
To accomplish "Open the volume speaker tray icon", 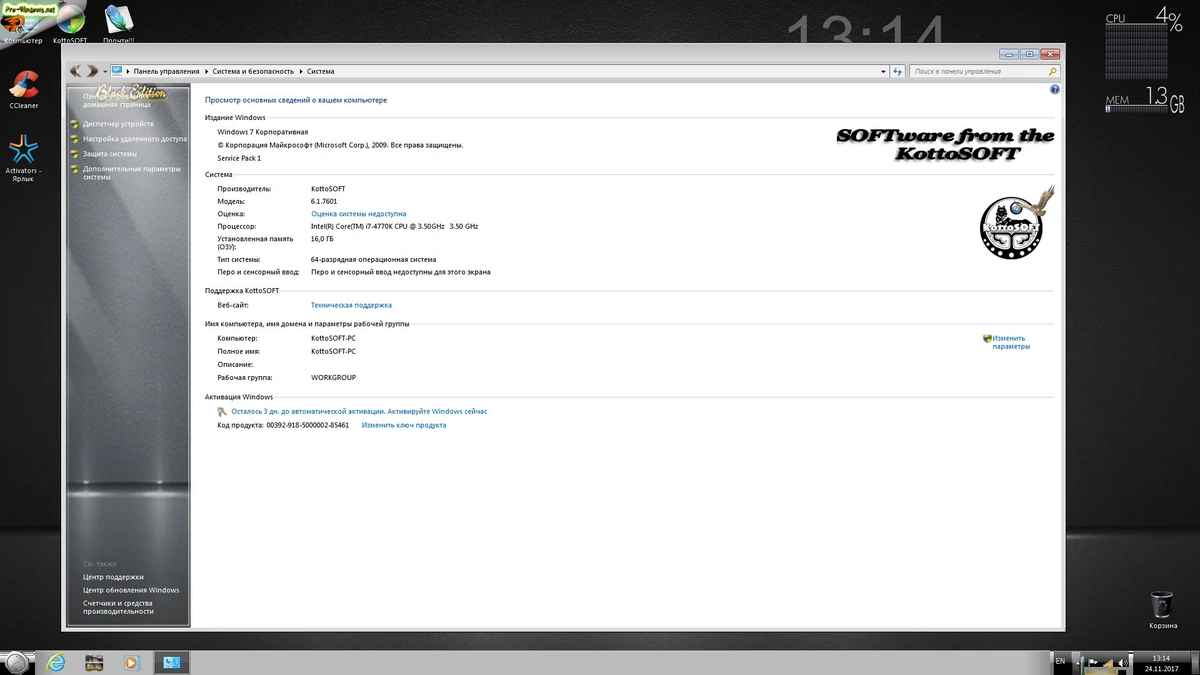I will [1124, 662].
